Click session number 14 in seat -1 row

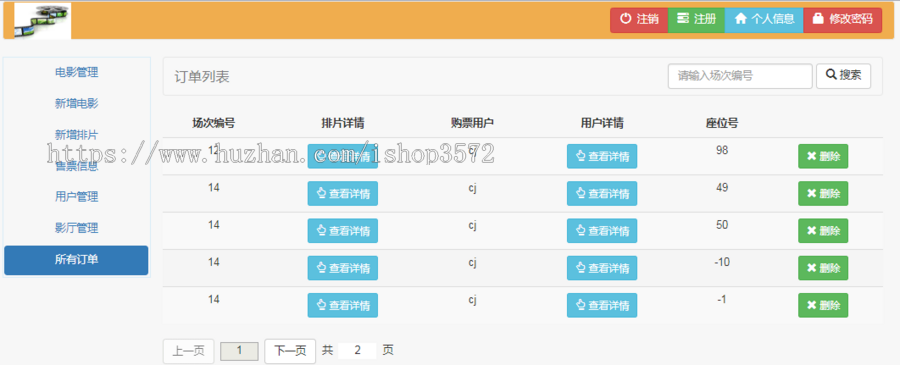click(214, 300)
